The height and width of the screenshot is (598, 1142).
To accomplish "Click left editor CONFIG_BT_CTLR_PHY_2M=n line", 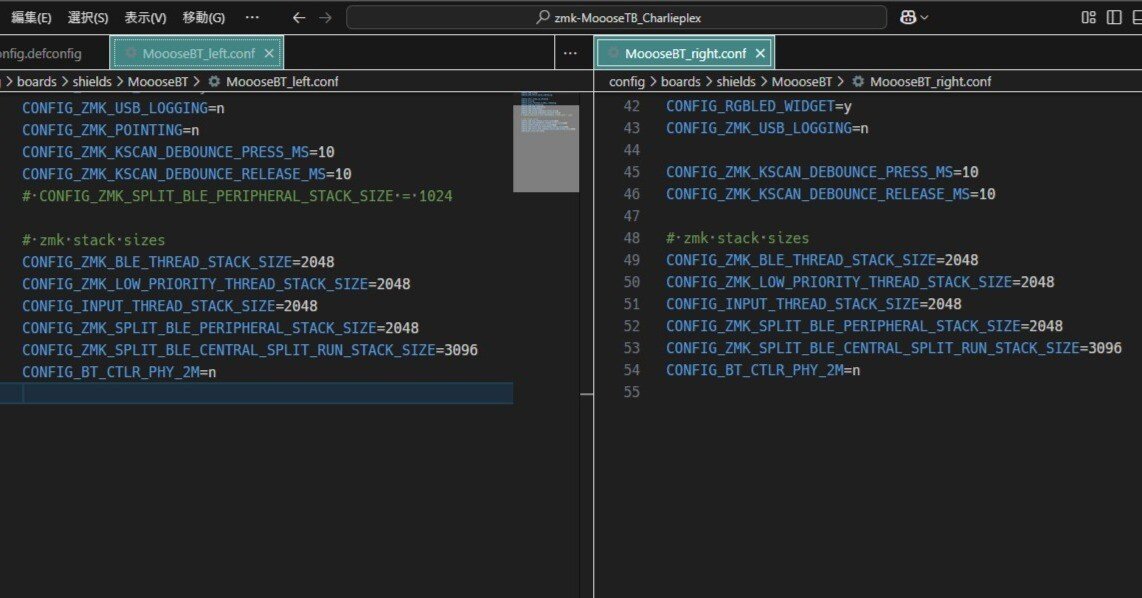I will 119,372.
